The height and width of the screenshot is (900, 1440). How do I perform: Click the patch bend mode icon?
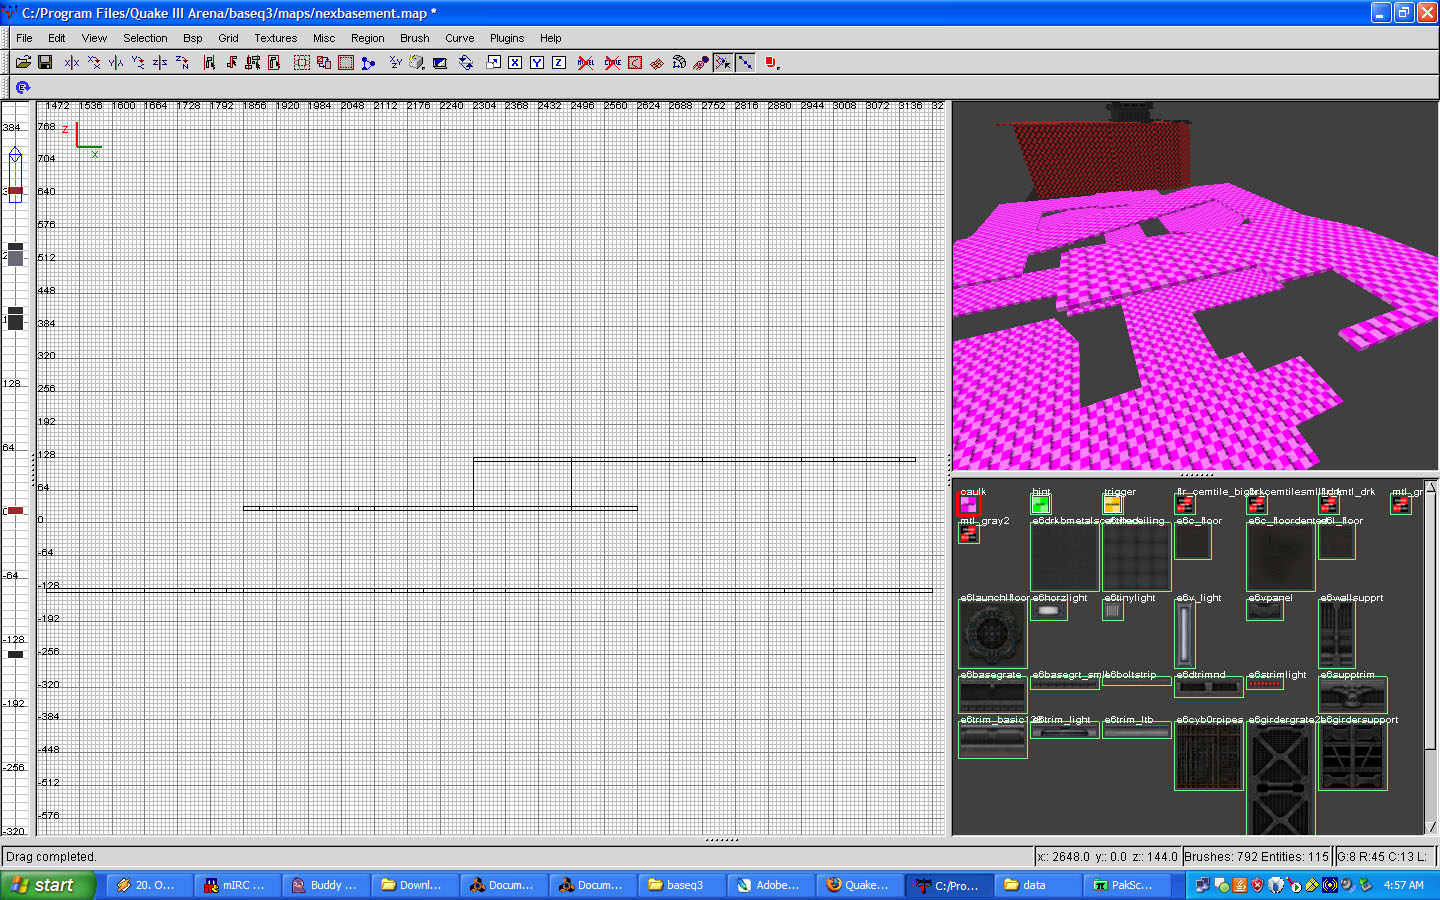click(657, 62)
